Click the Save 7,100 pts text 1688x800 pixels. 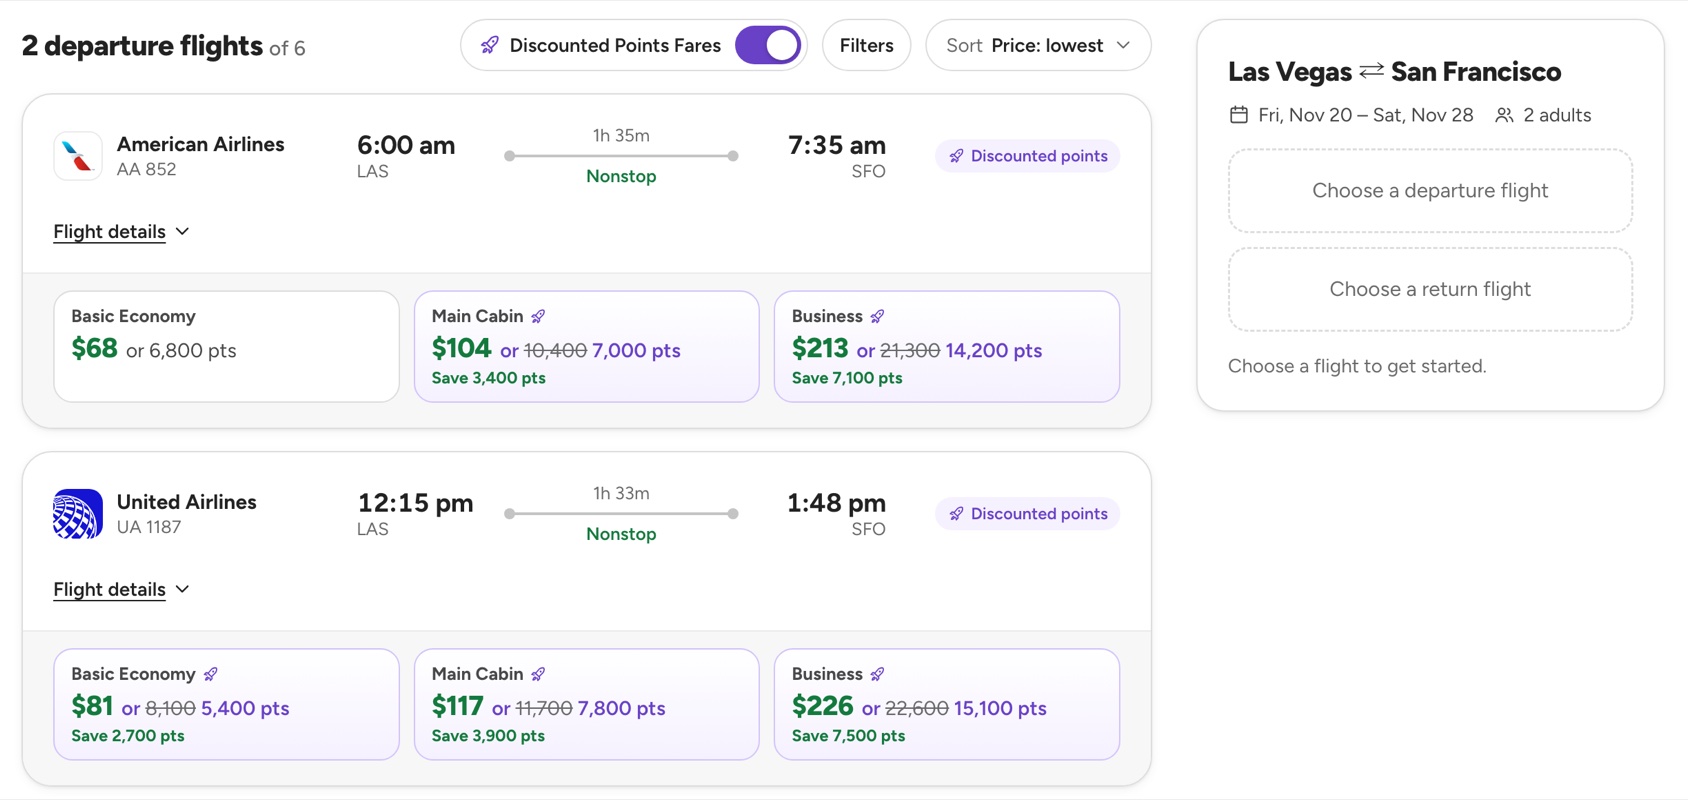(847, 378)
